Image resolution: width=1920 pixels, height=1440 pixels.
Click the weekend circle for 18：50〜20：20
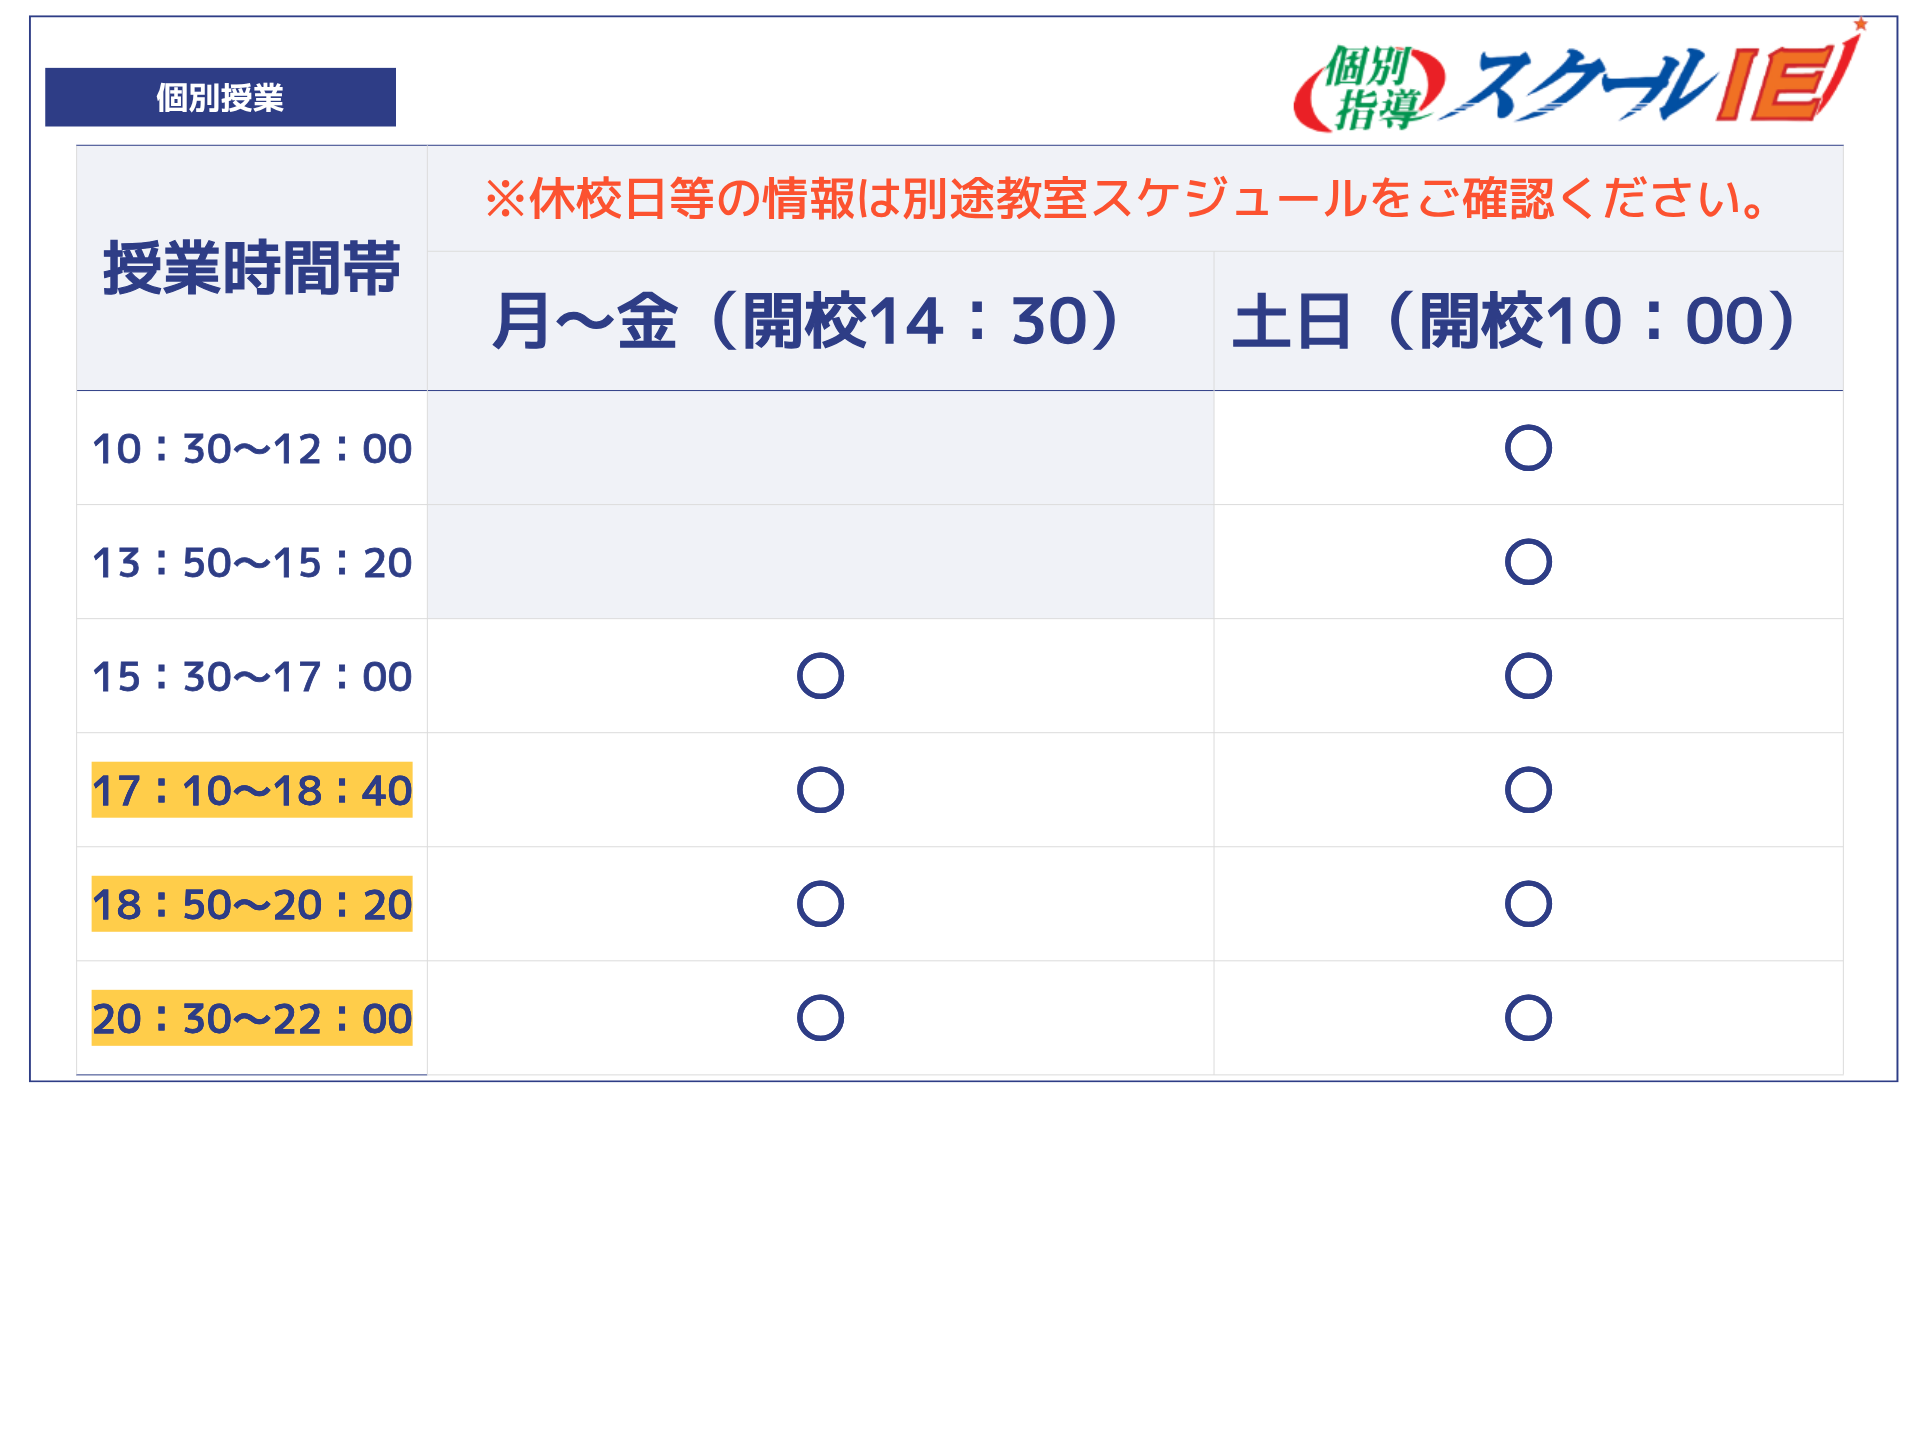coord(1528,904)
